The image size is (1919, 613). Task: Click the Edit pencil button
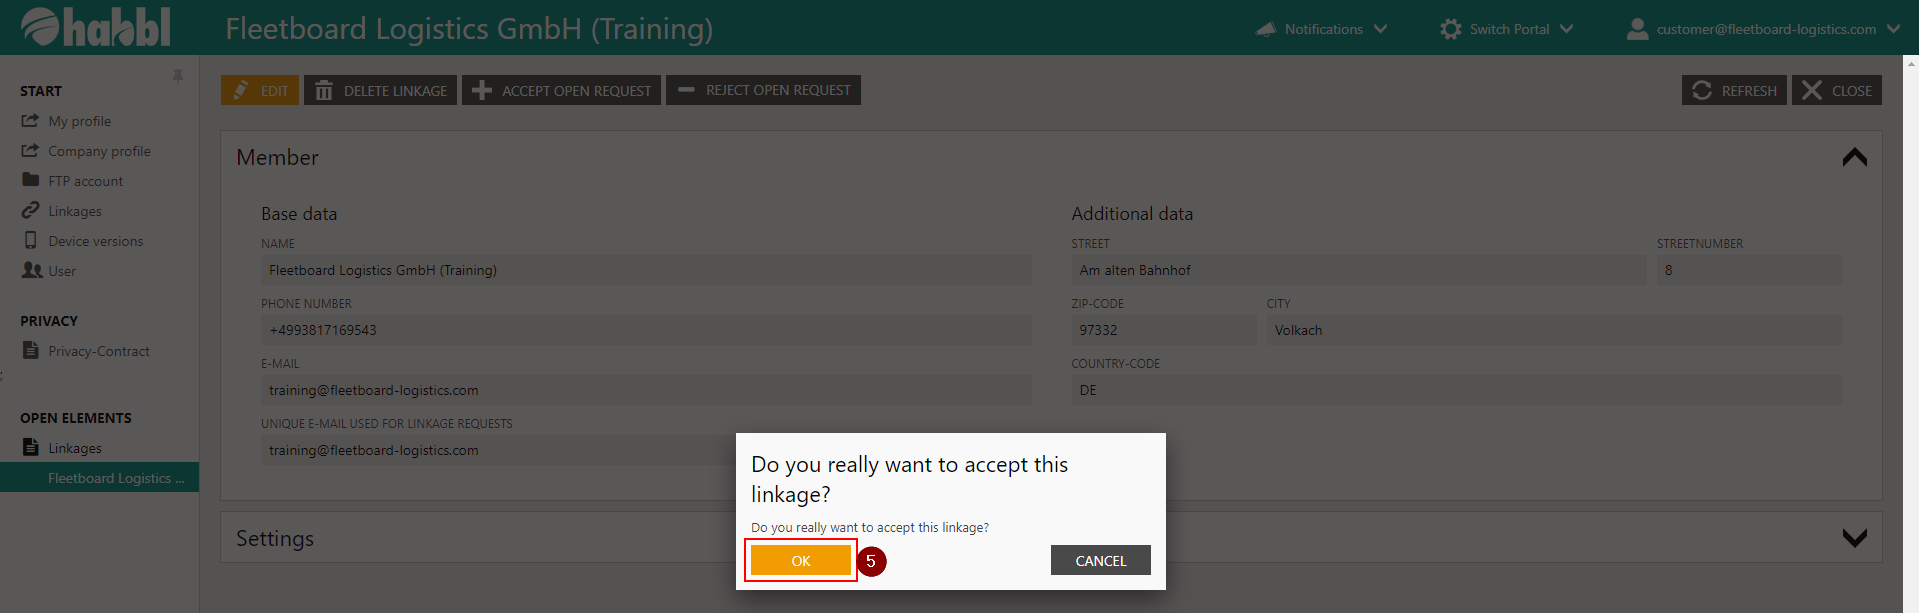[260, 90]
